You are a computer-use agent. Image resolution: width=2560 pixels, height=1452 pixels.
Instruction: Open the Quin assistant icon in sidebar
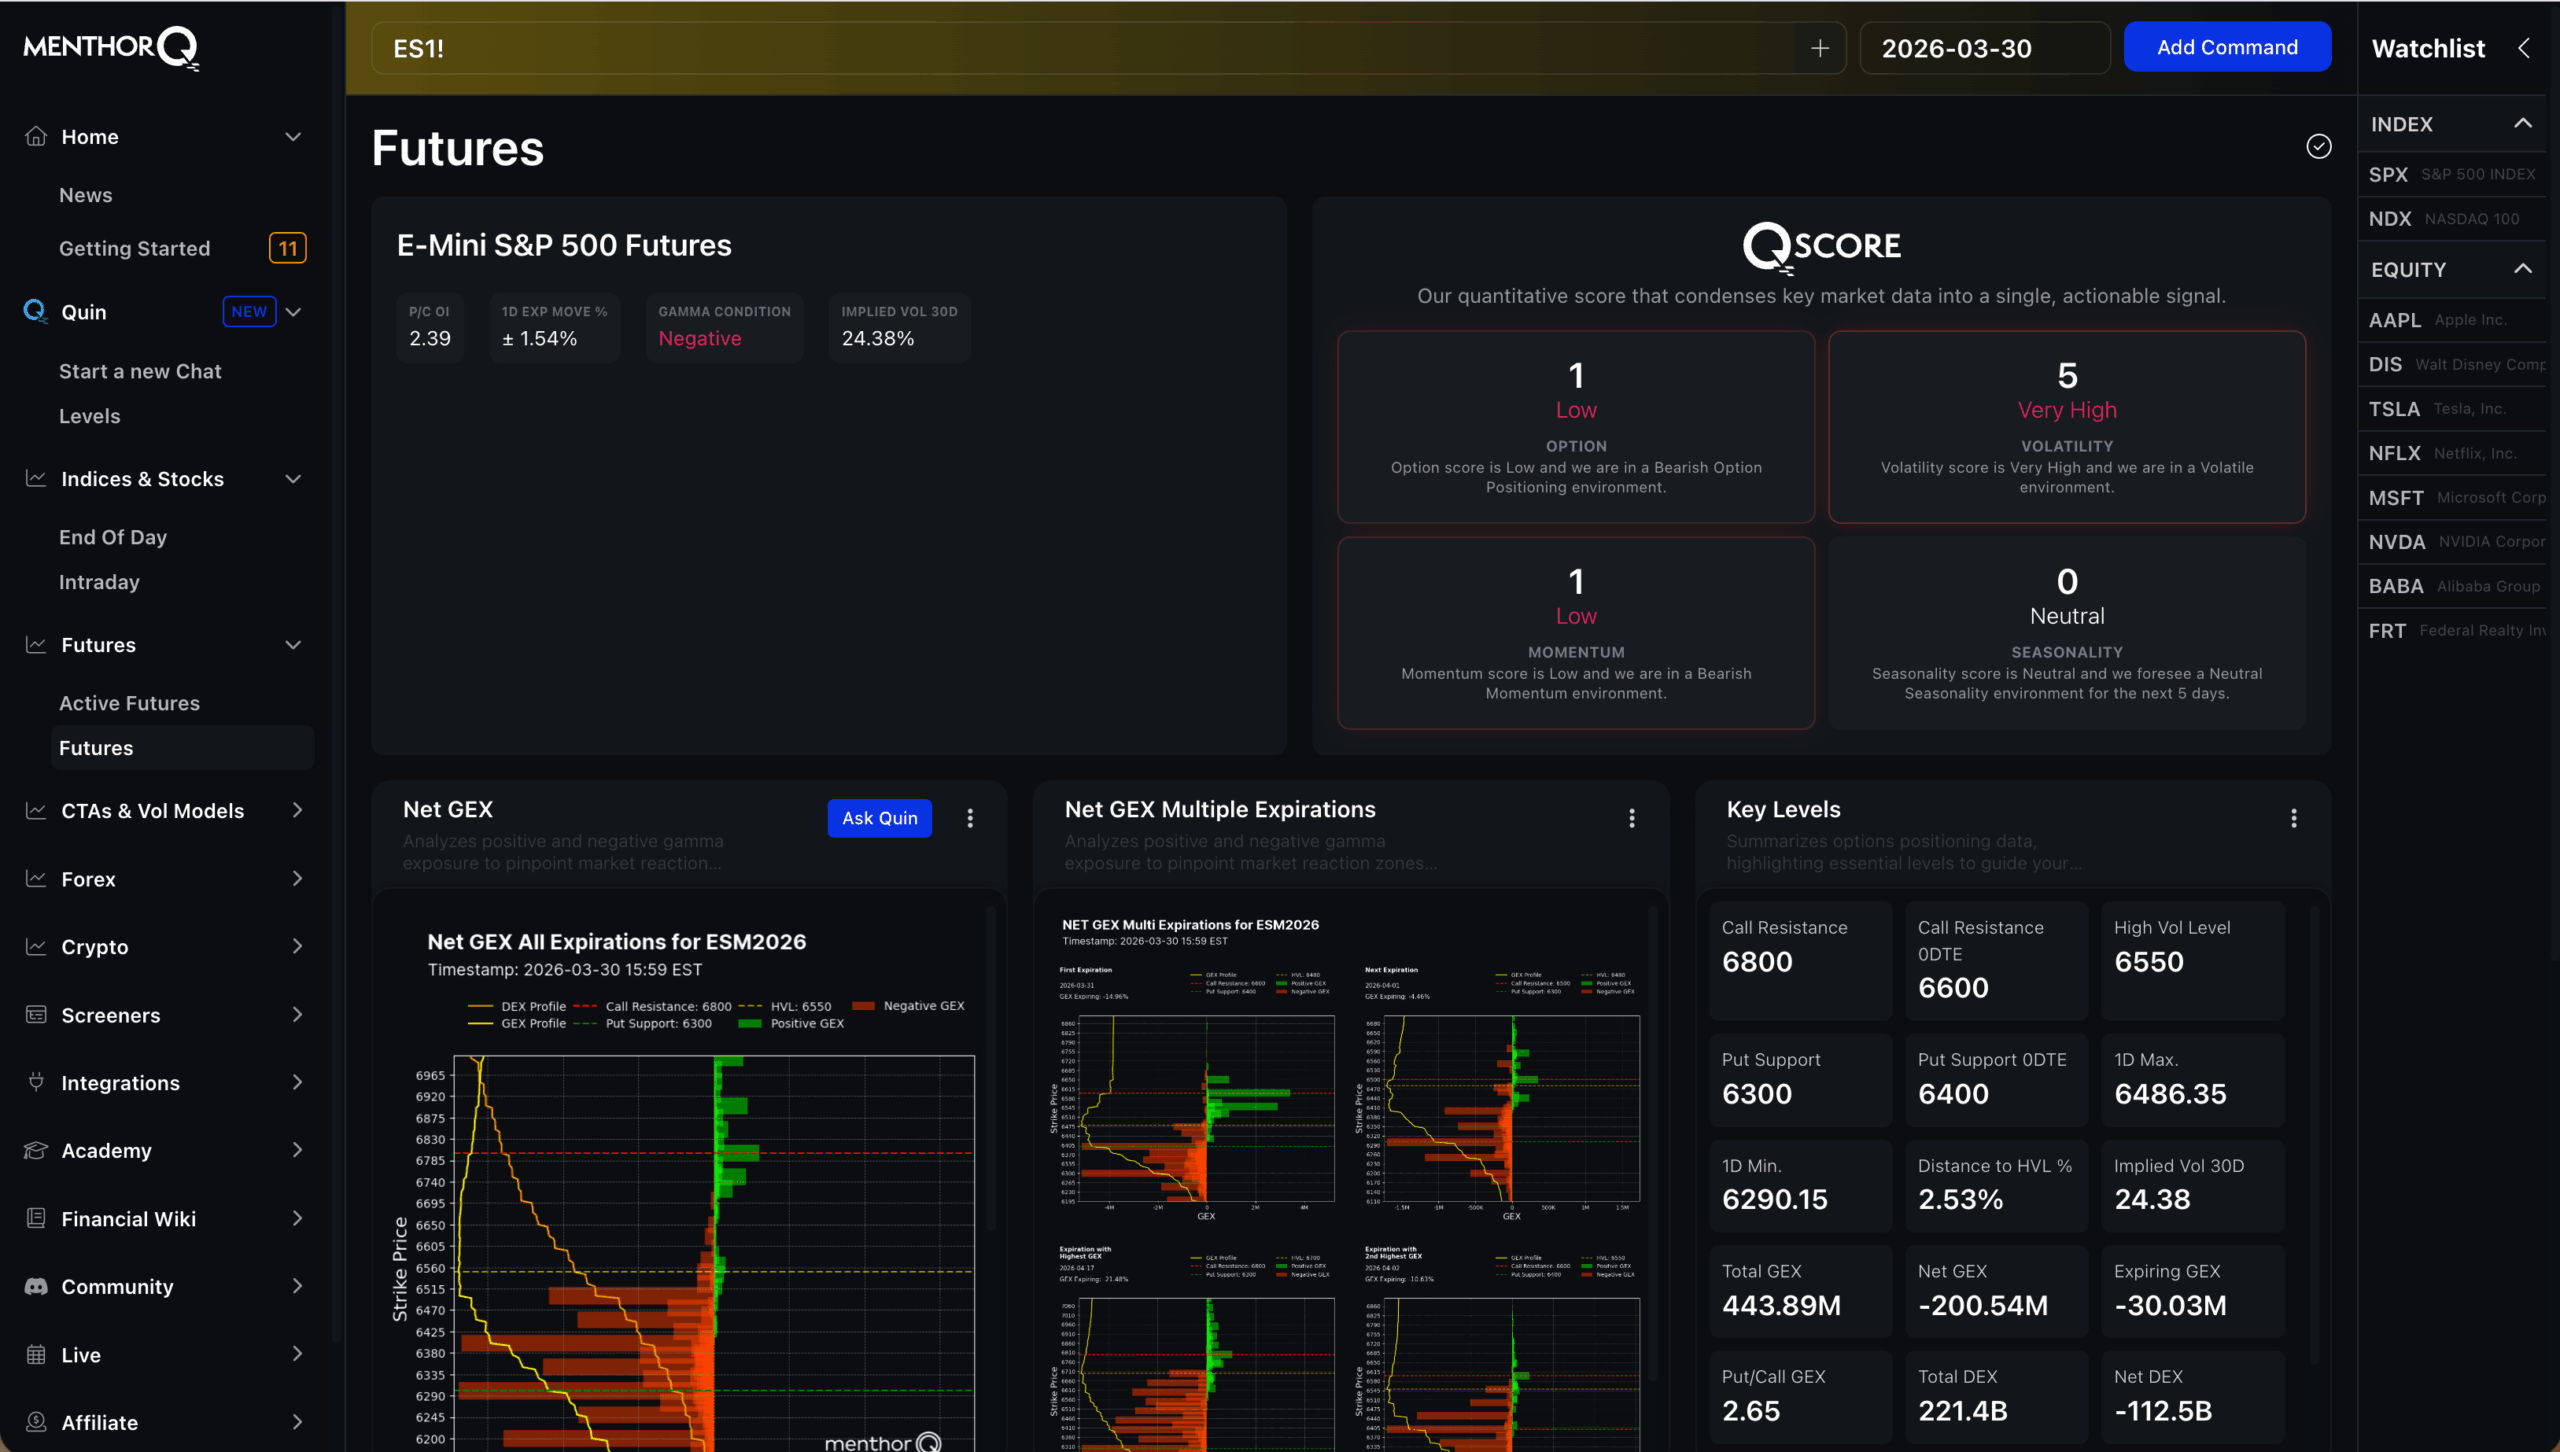(35, 312)
